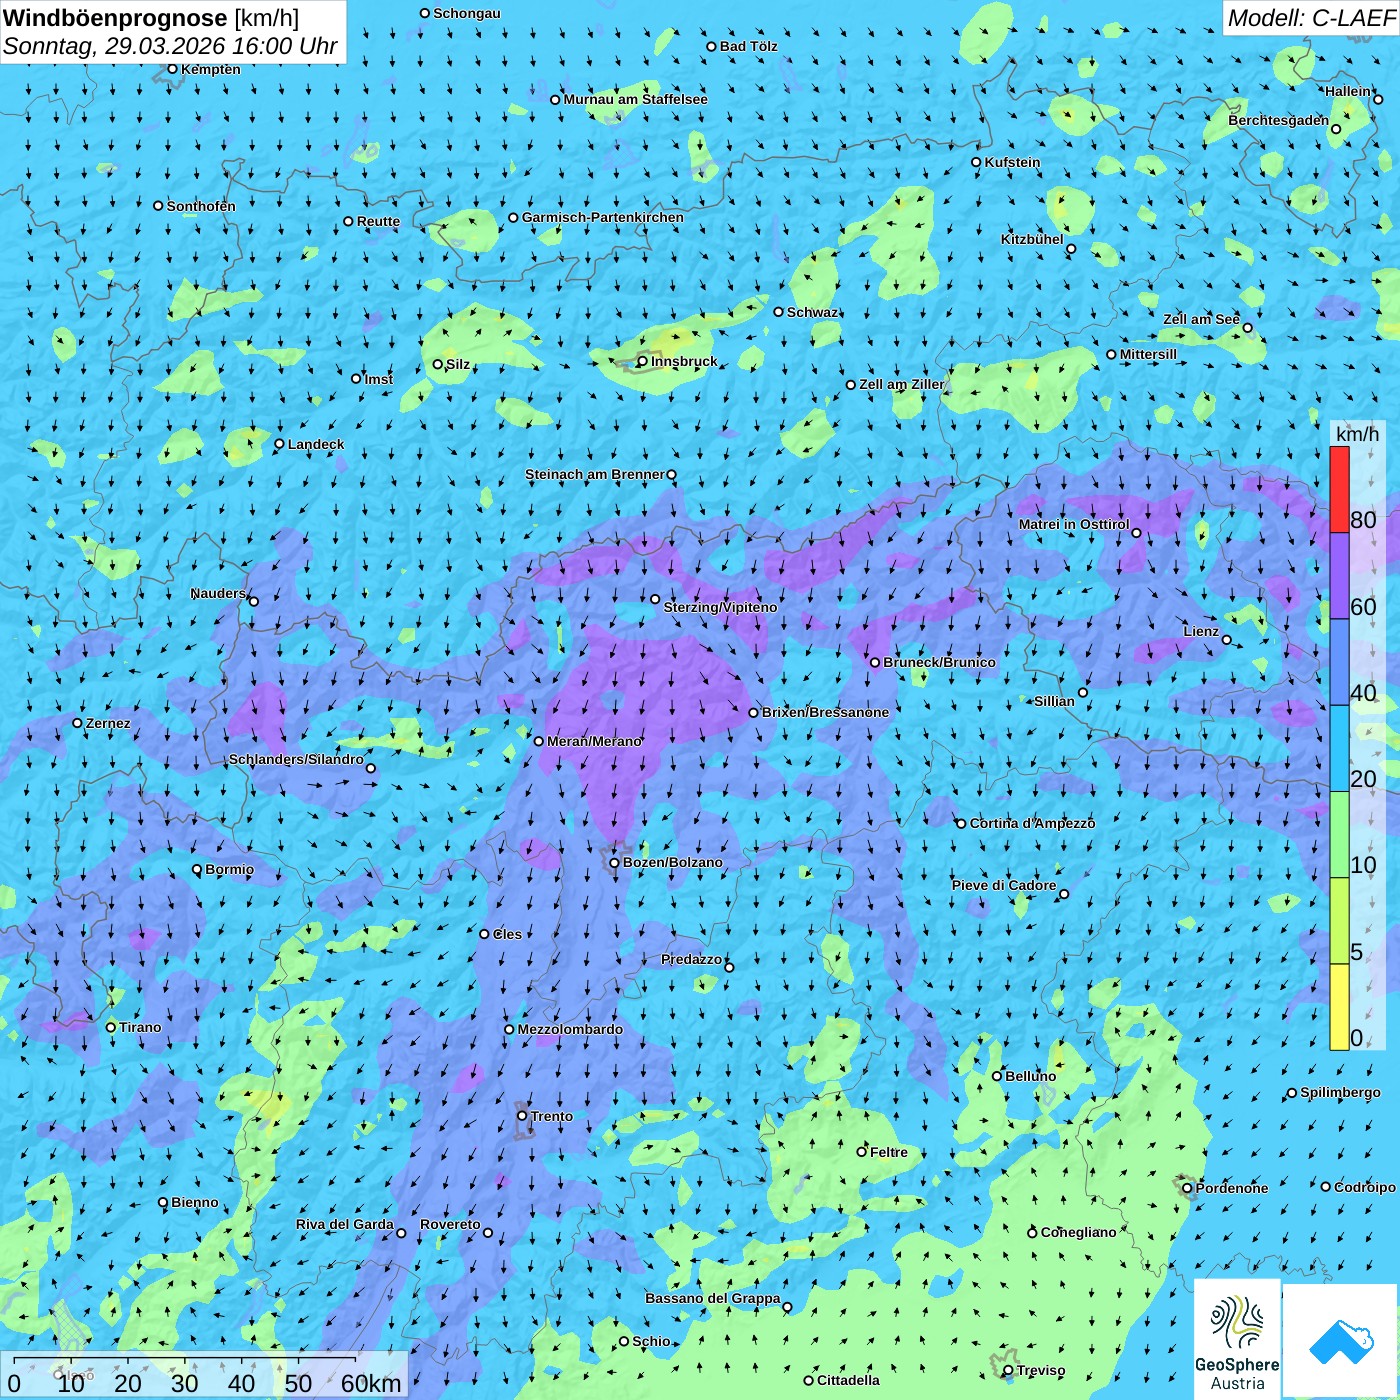Click the Brixen/Bressanone label
The height and width of the screenshot is (1400, 1400).
coord(825,712)
